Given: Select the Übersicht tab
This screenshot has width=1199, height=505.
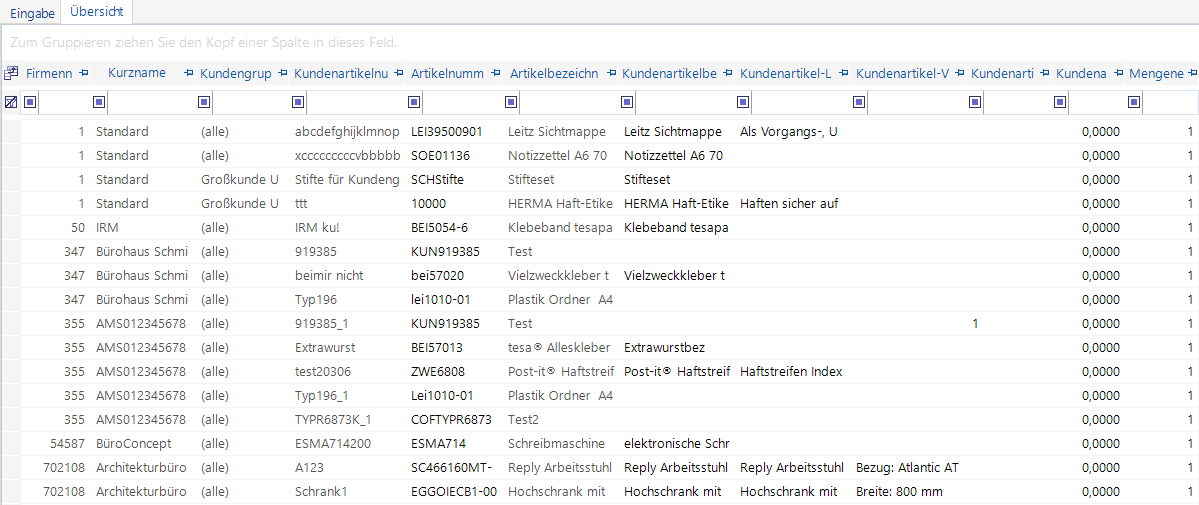Looking at the screenshot, I should click(98, 13).
